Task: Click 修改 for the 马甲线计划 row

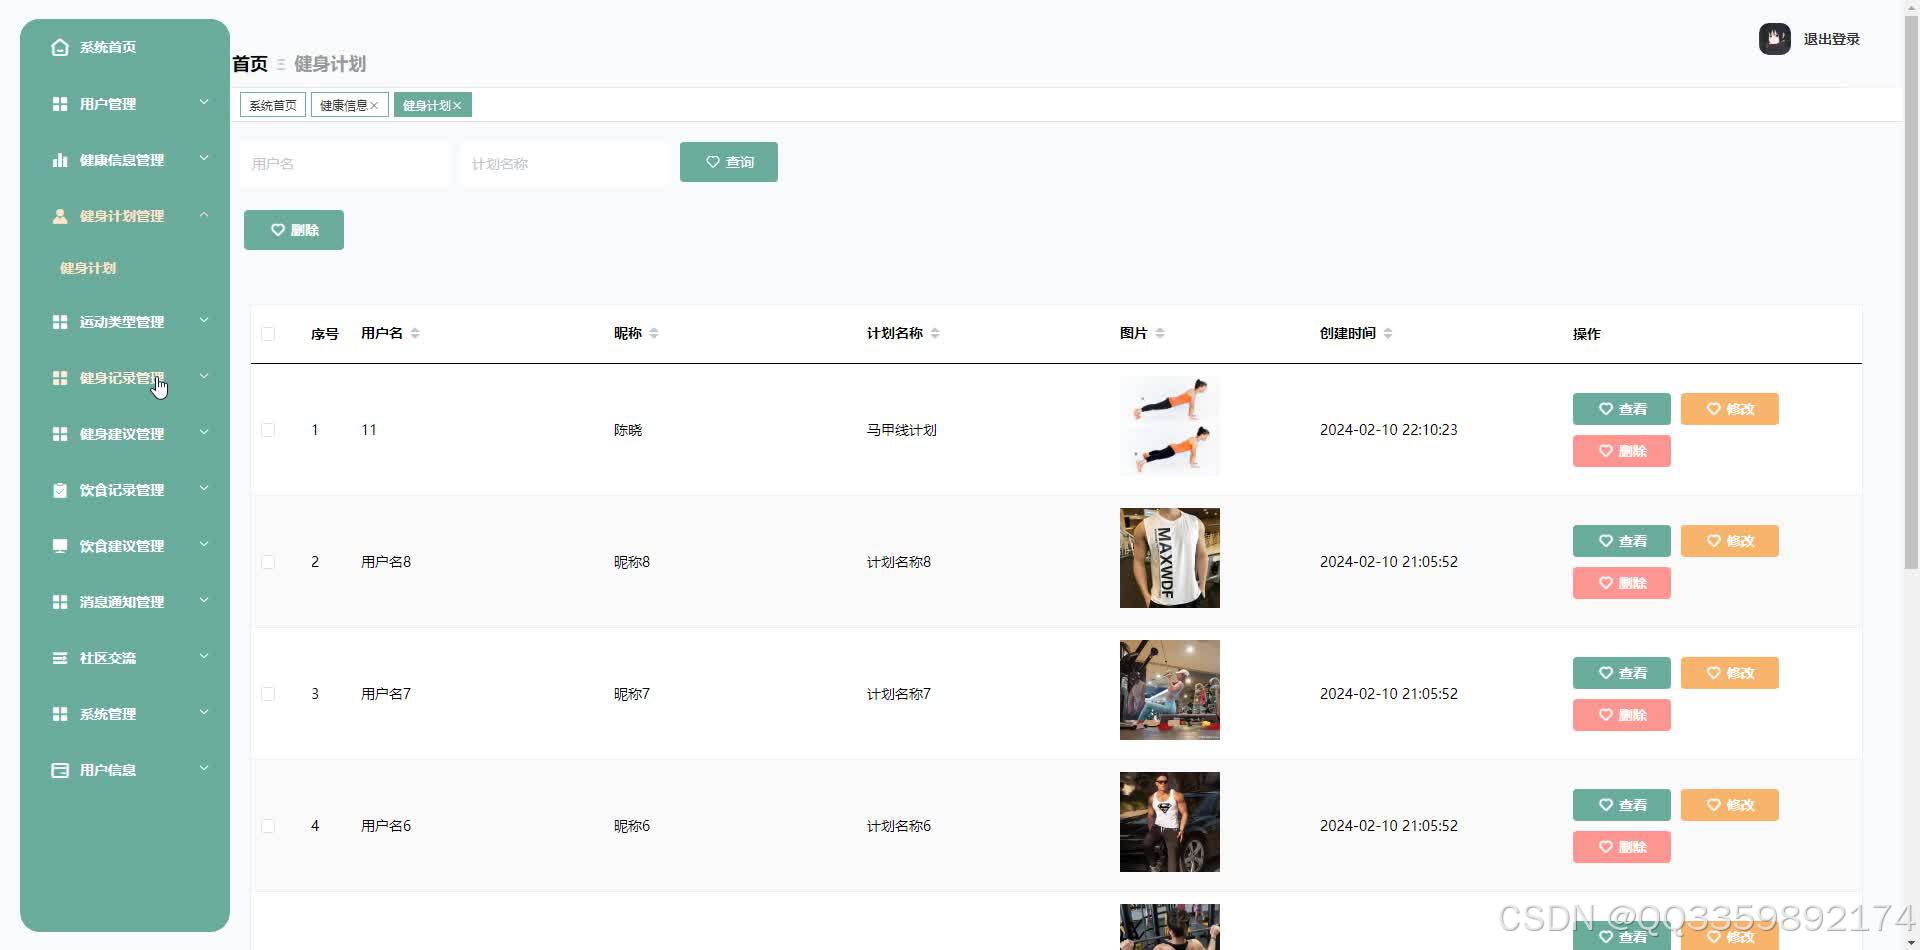Action: coord(1730,409)
